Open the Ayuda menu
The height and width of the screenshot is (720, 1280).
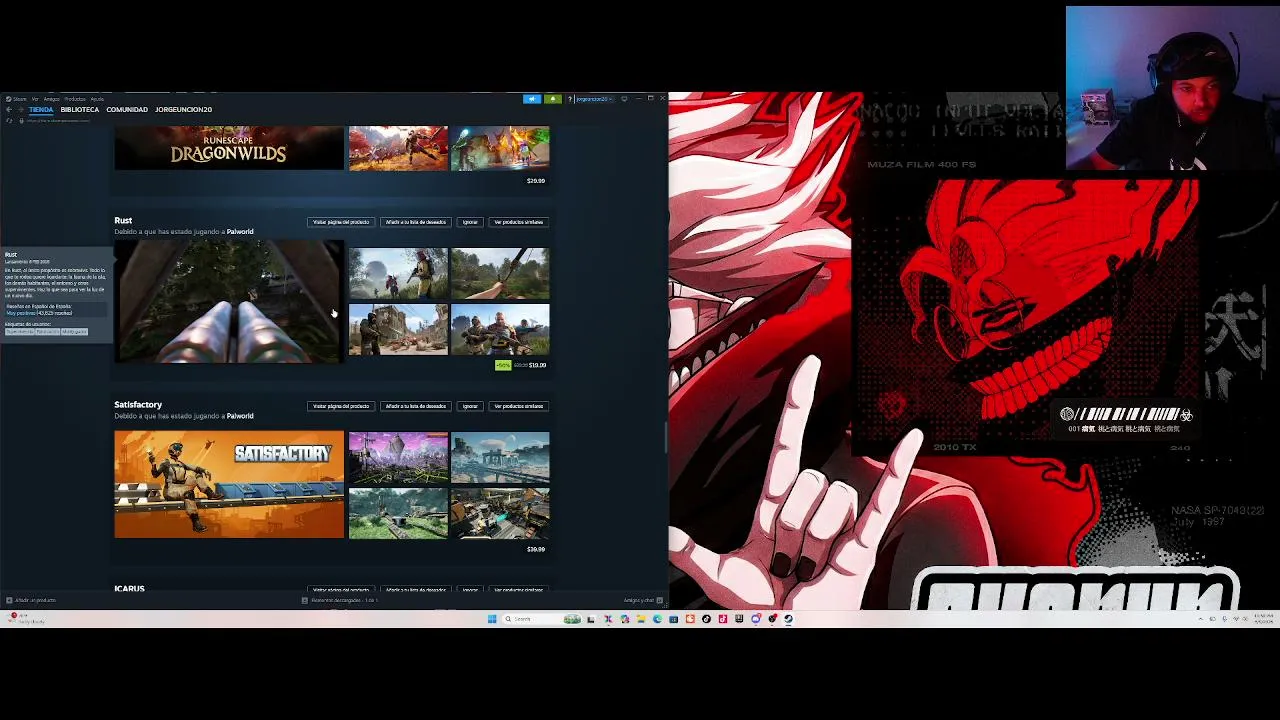[97, 99]
